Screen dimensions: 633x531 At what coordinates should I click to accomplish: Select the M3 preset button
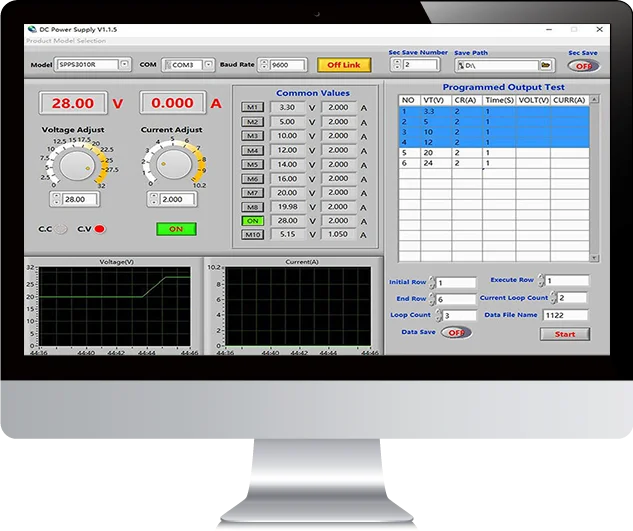coord(252,136)
